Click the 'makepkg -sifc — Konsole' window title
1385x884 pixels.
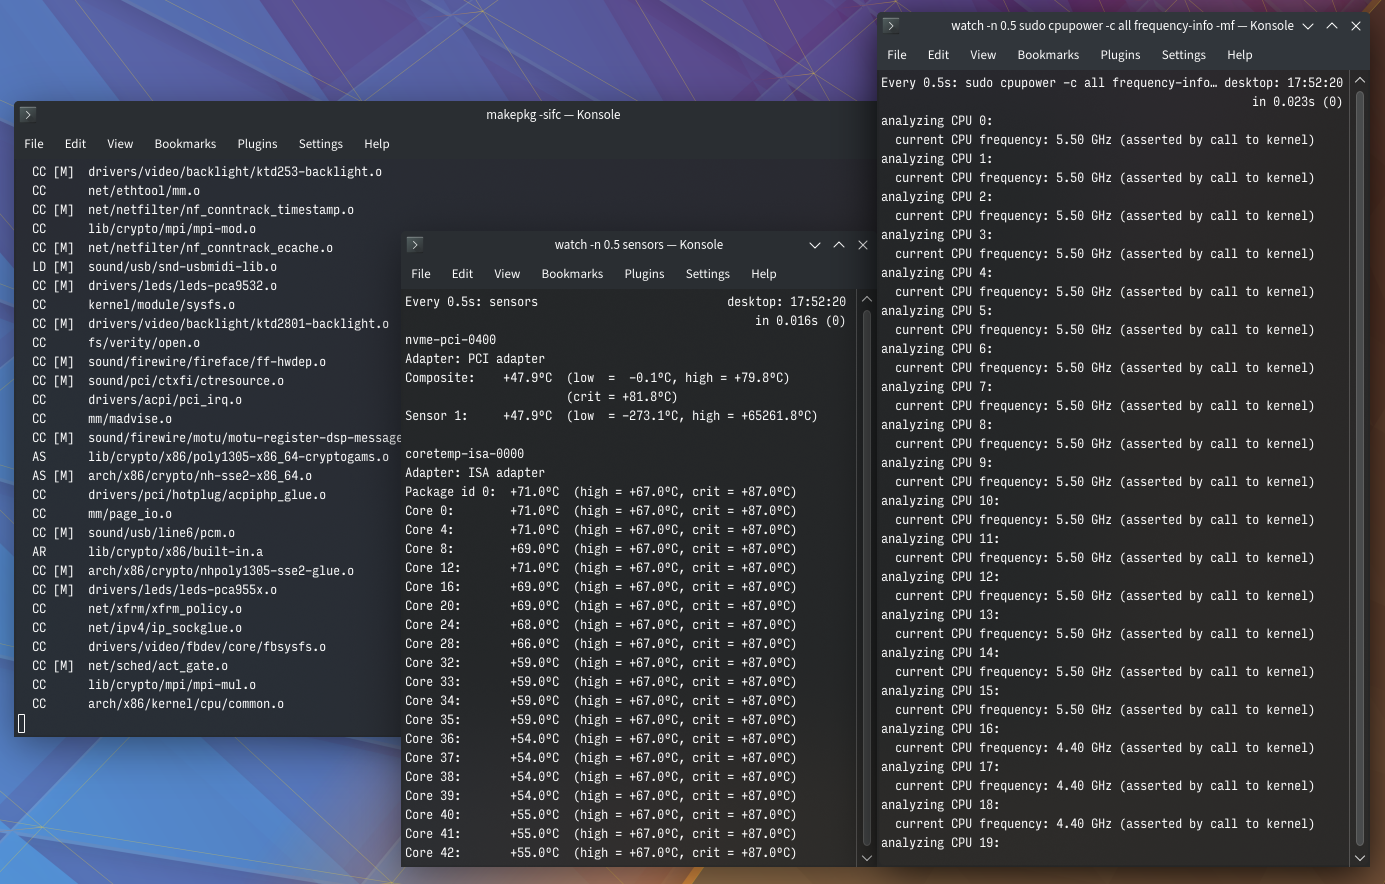[x=553, y=115]
